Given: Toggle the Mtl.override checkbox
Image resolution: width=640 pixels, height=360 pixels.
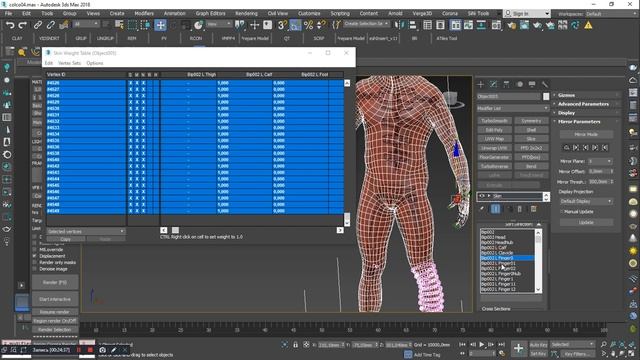Looking at the screenshot, I should [x=35, y=249].
